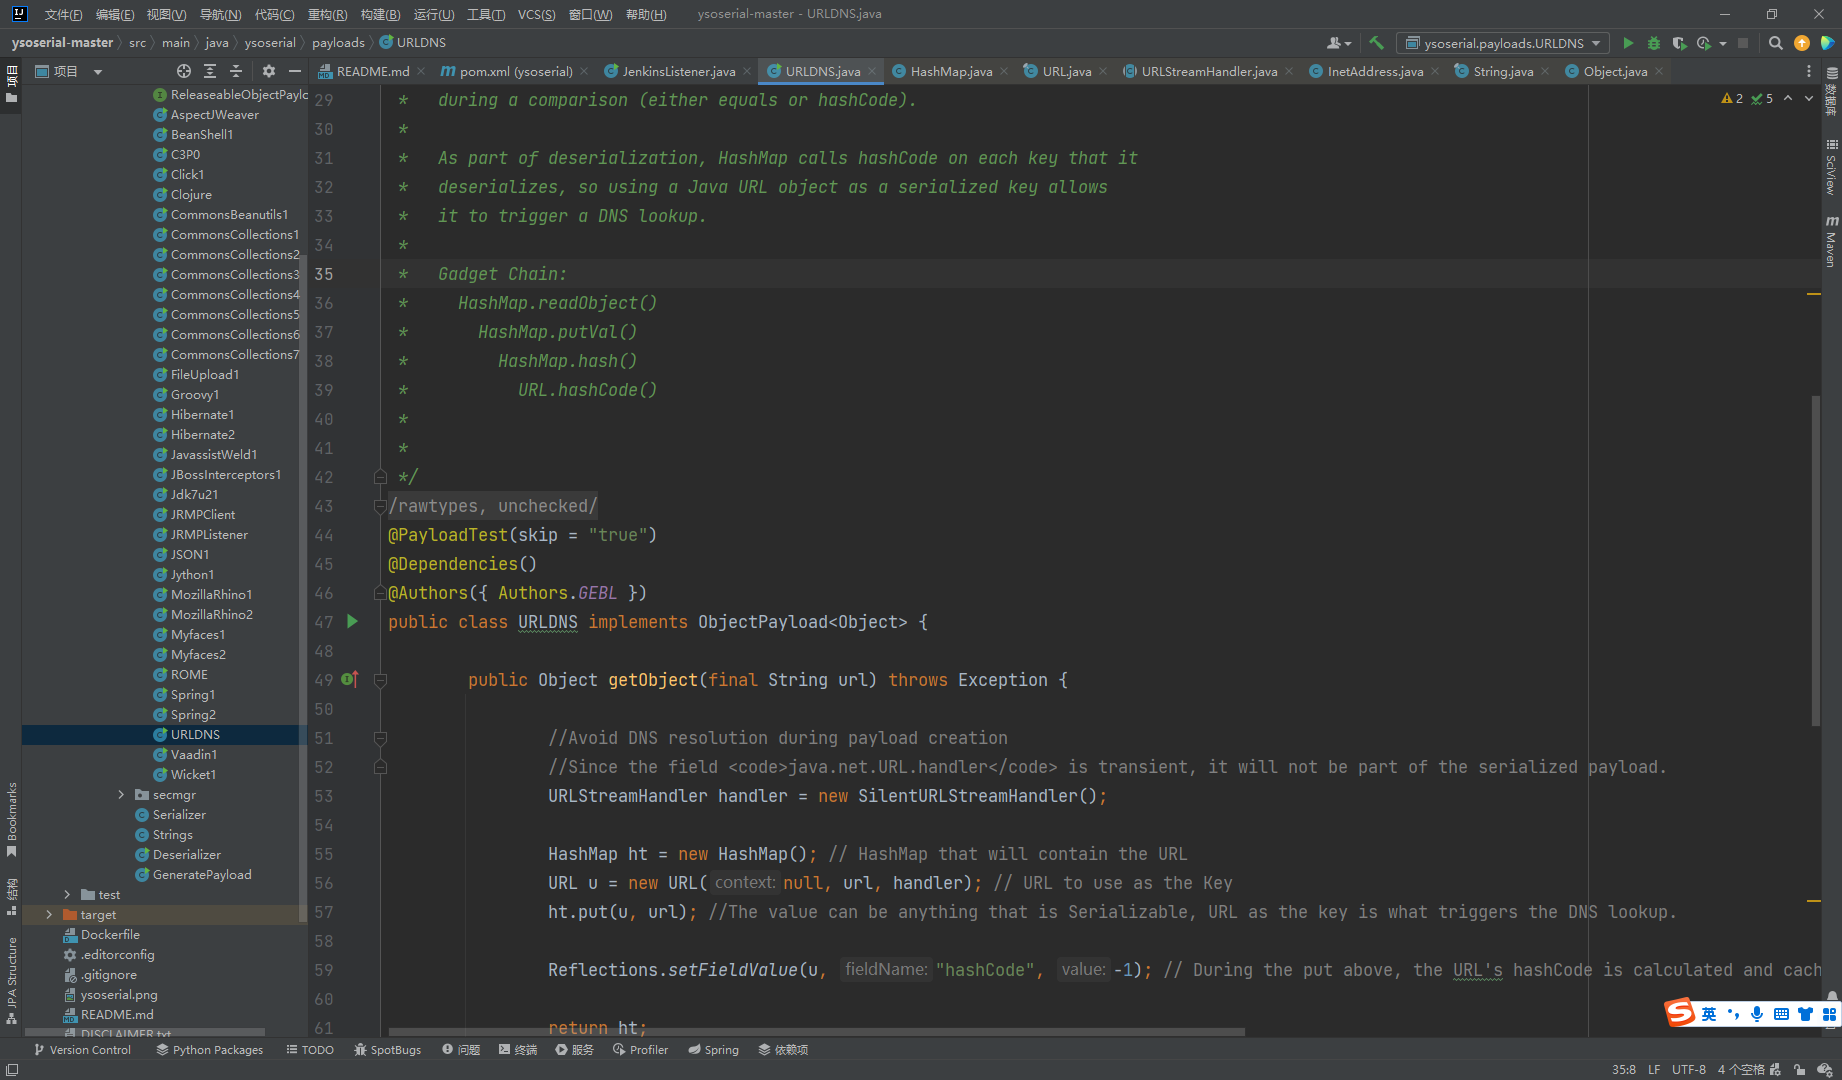Open Sogou soft keyboard icon
1842x1080 pixels.
1781,1014
